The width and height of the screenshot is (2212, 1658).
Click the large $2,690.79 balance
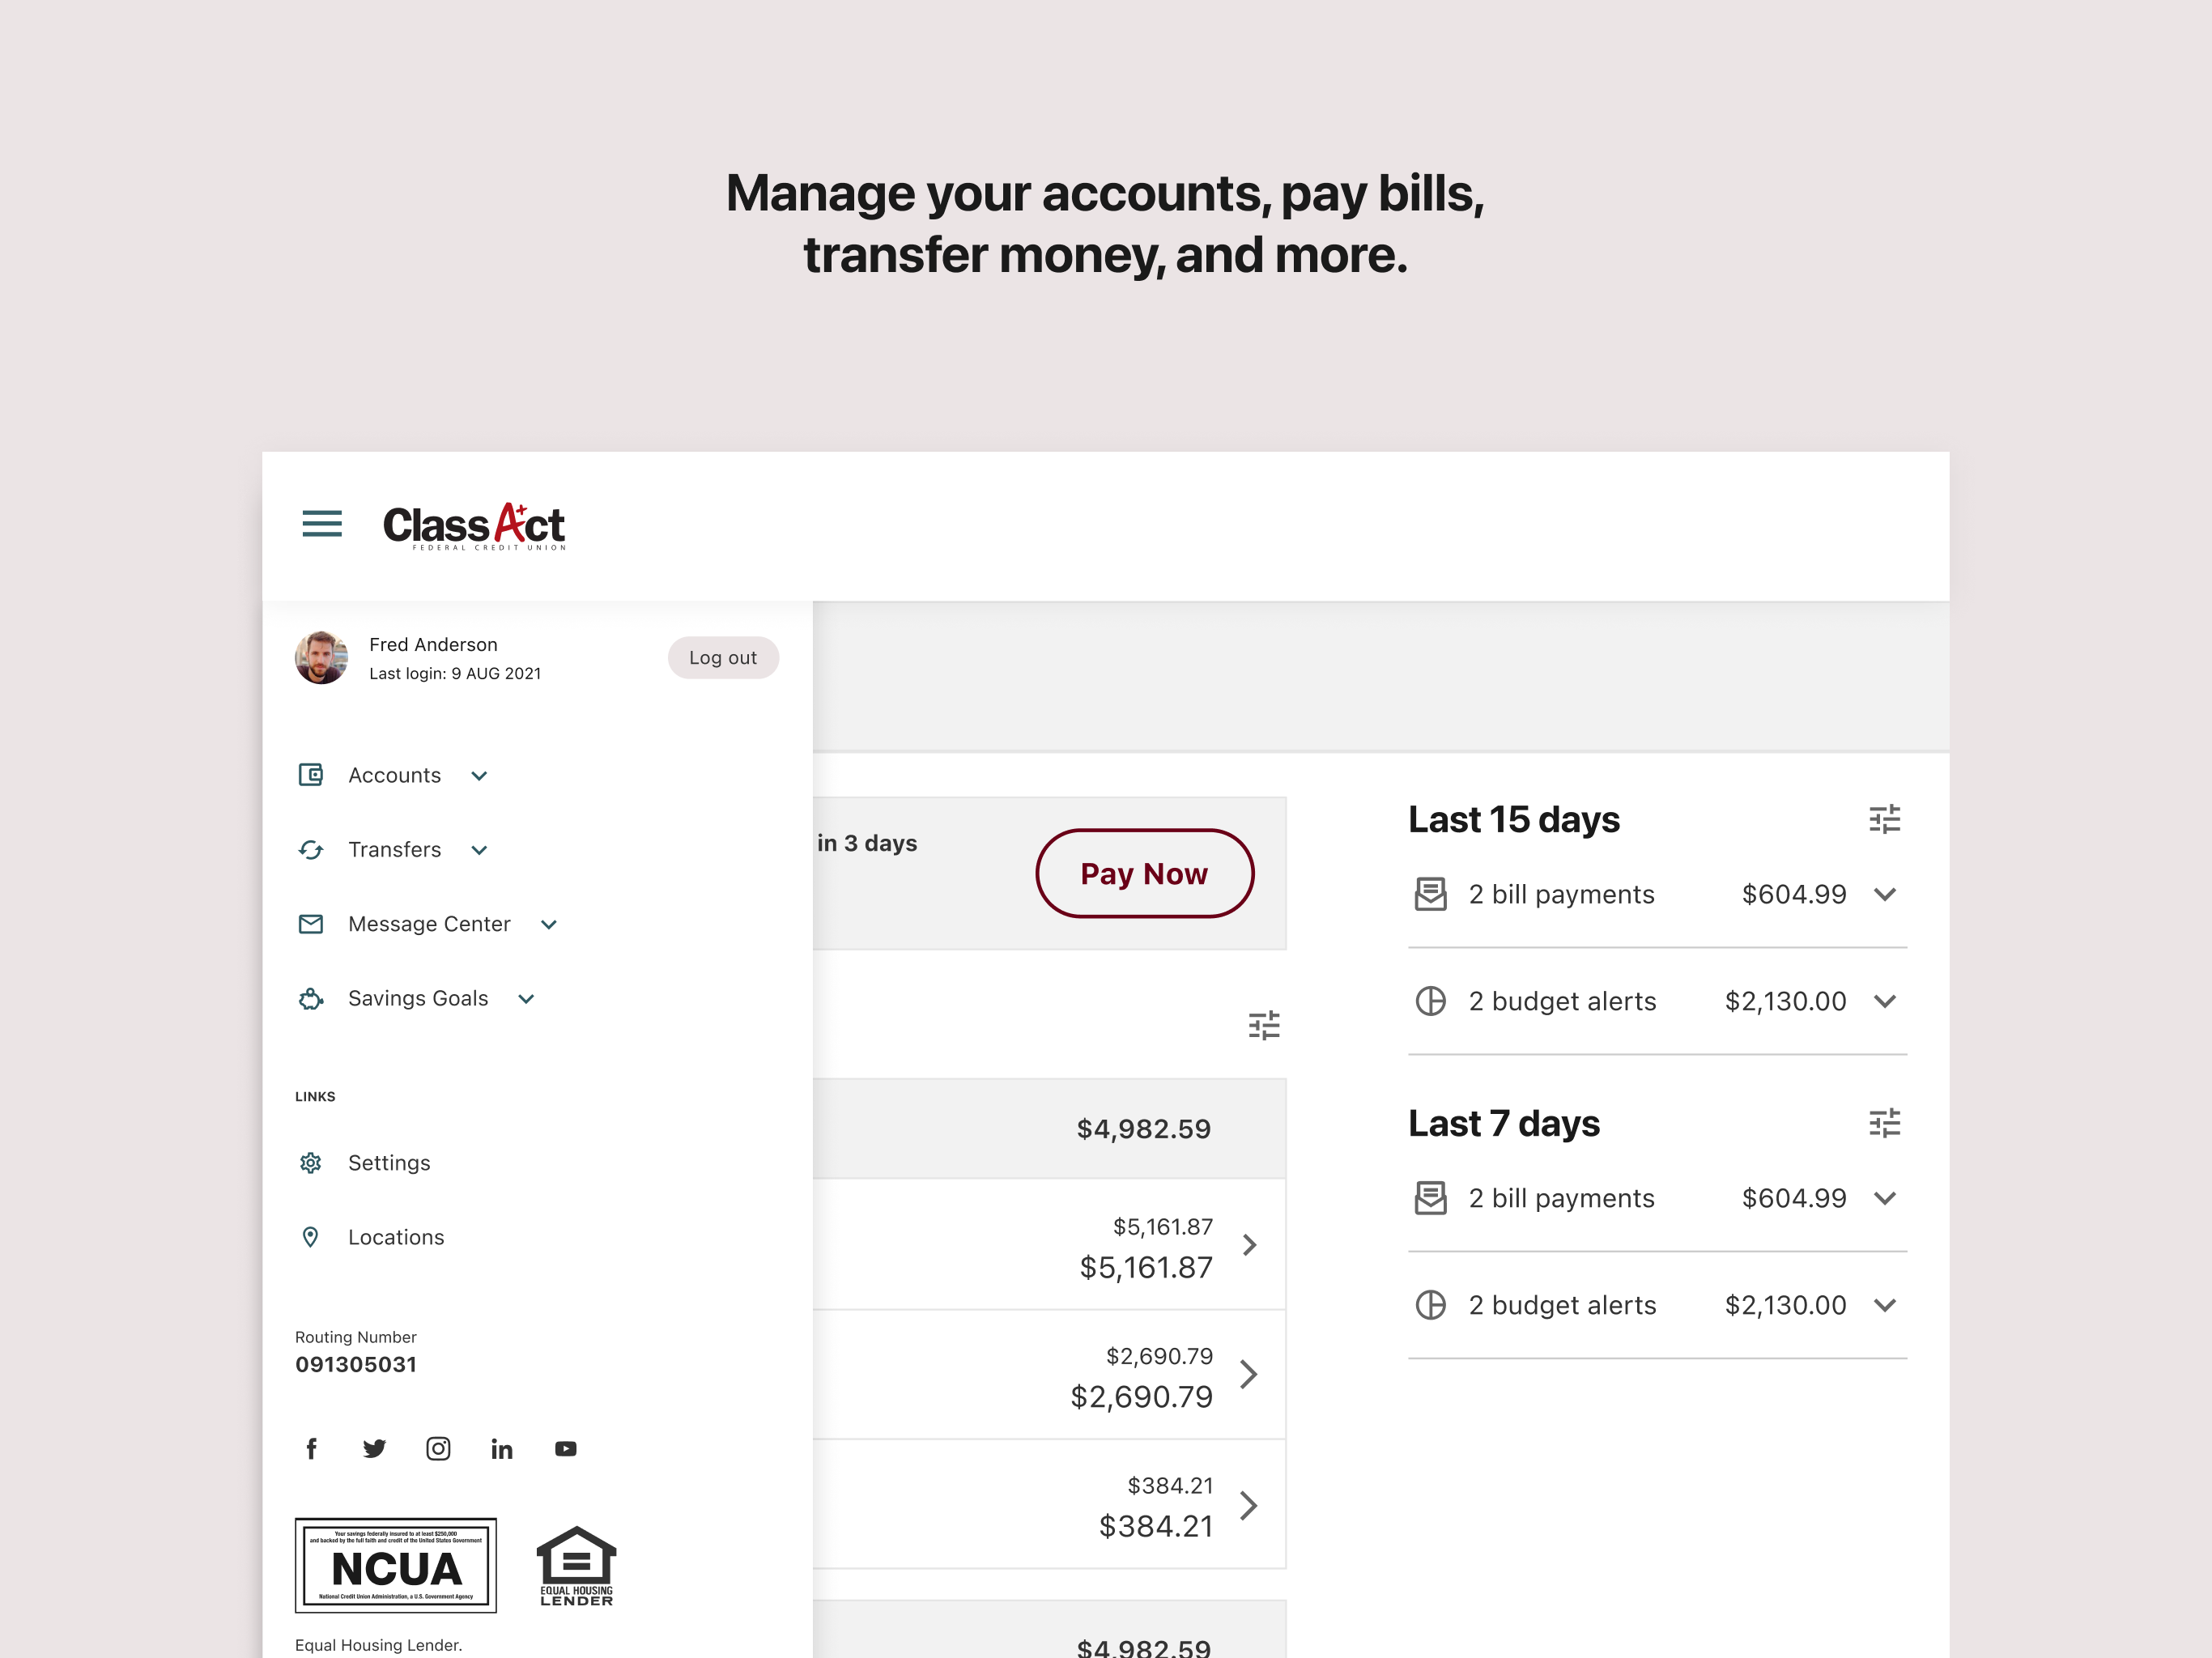[x=1141, y=1397]
